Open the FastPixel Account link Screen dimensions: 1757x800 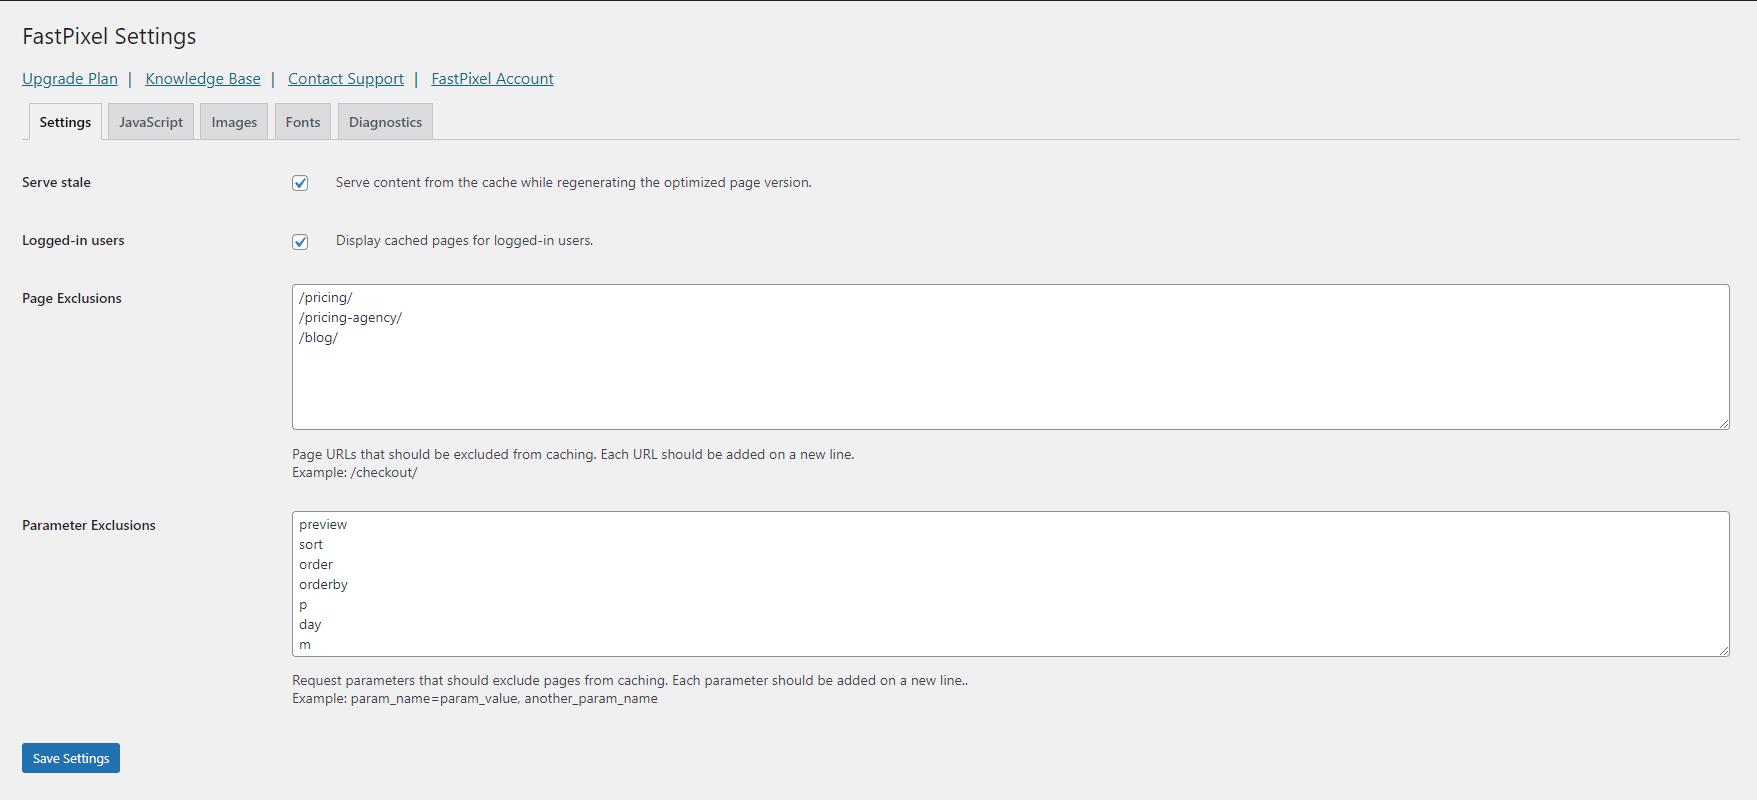click(492, 79)
